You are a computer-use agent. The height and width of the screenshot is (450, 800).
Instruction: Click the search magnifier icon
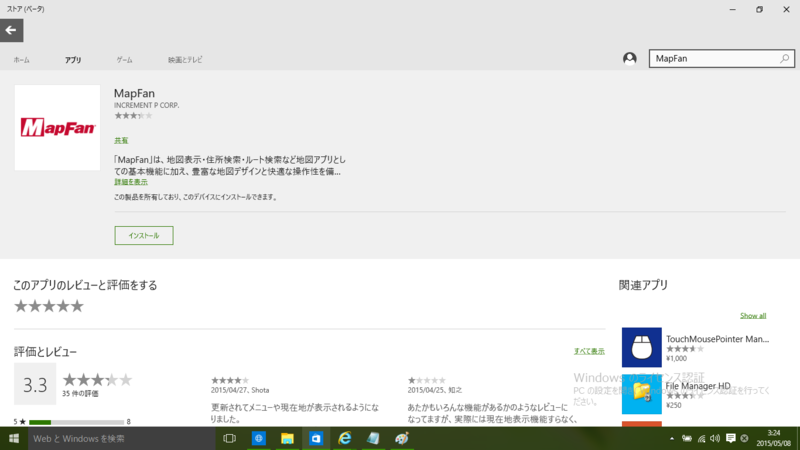point(785,59)
